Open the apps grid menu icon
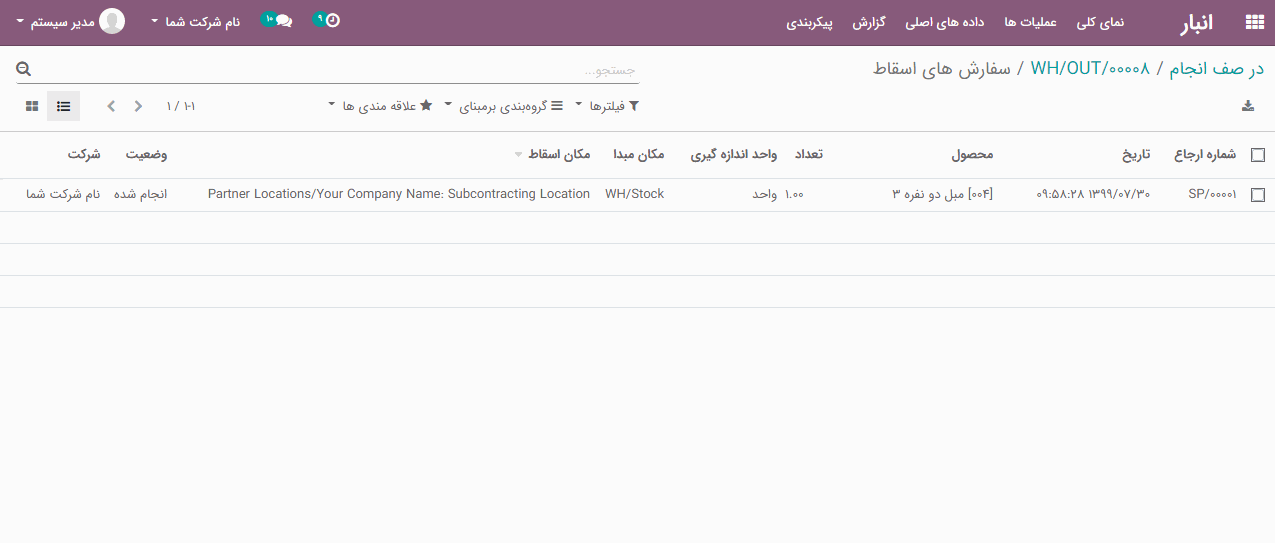The height and width of the screenshot is (543, 1275). (x=1253, y=22)
